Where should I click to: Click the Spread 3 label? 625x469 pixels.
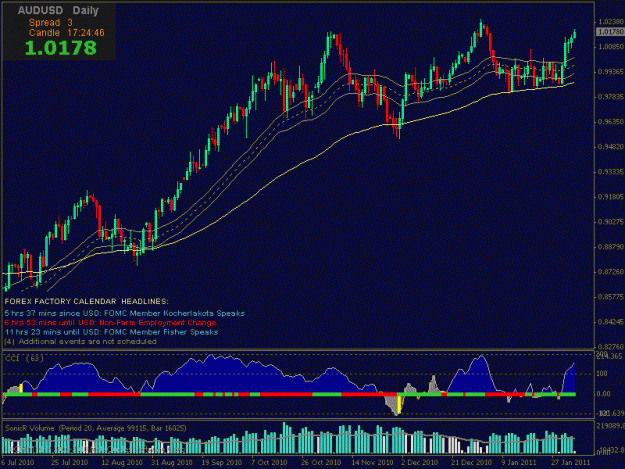pos(51,23)
